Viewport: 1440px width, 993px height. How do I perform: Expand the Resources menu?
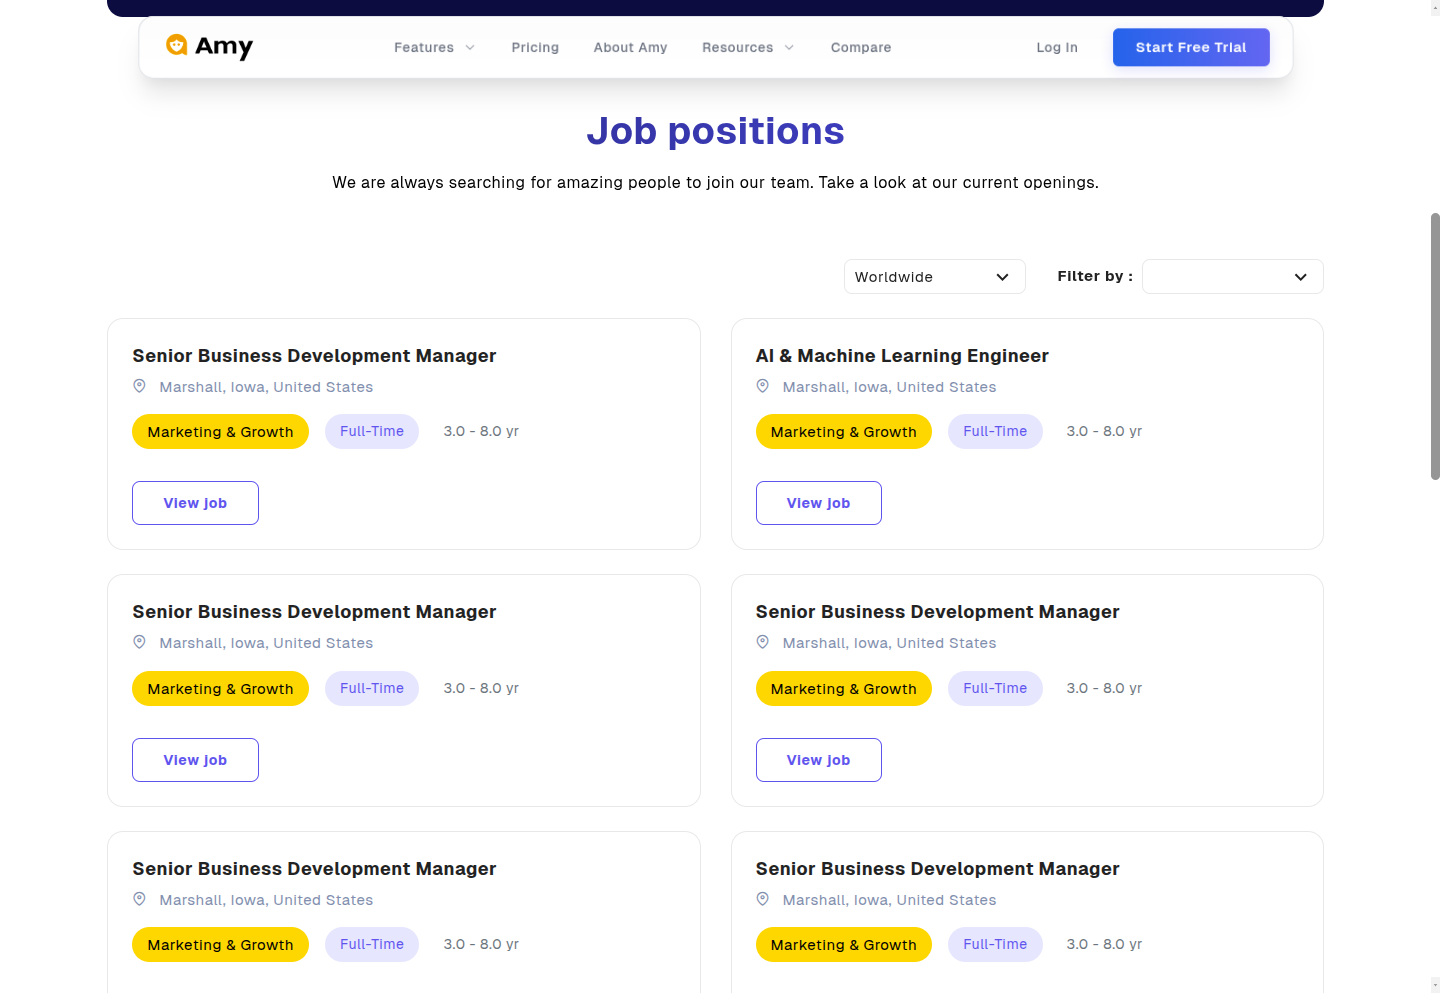[737, 48]
